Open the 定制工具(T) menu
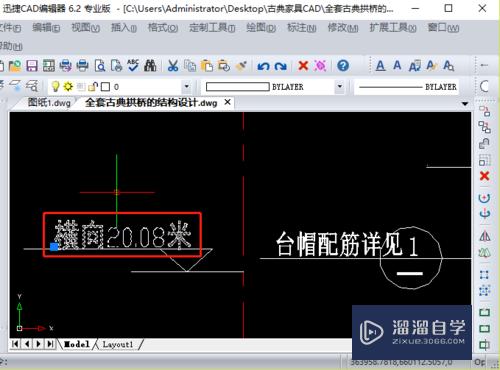The height and width of the screenshot is (370, 500). (x=212, y=28)
